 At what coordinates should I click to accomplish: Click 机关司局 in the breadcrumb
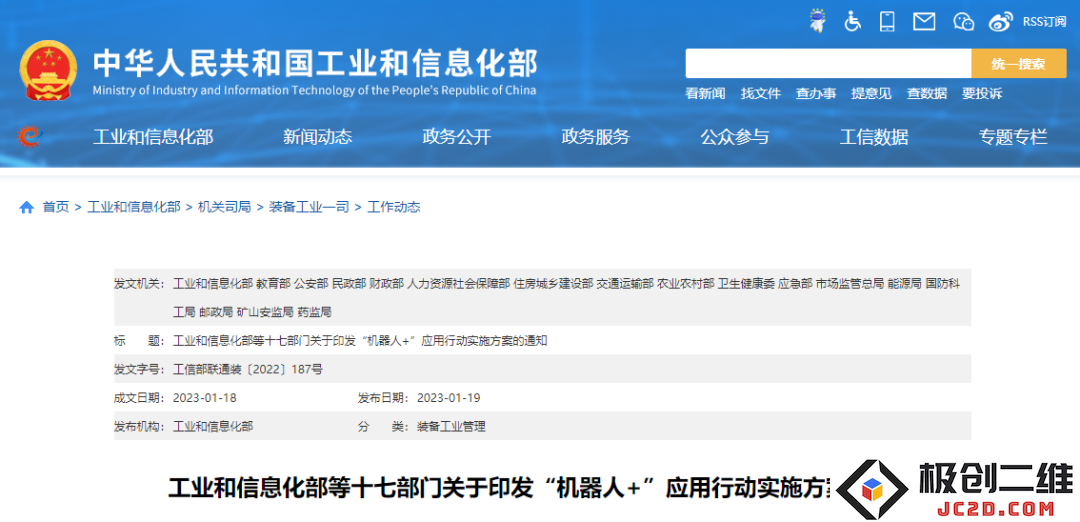(225, 207)
